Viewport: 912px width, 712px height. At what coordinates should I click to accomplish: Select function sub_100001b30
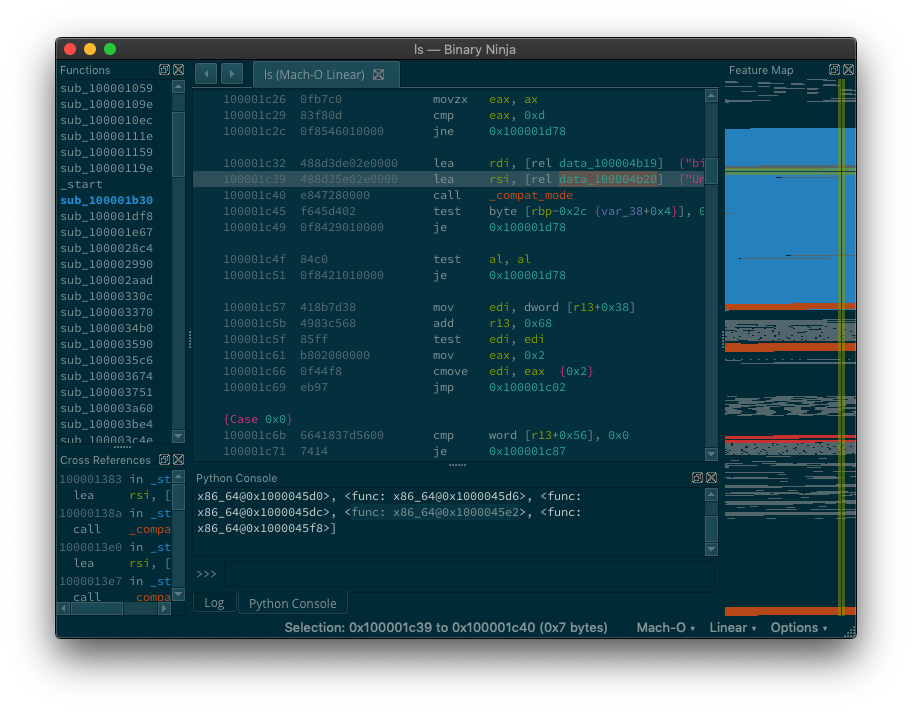coord(106,200)
